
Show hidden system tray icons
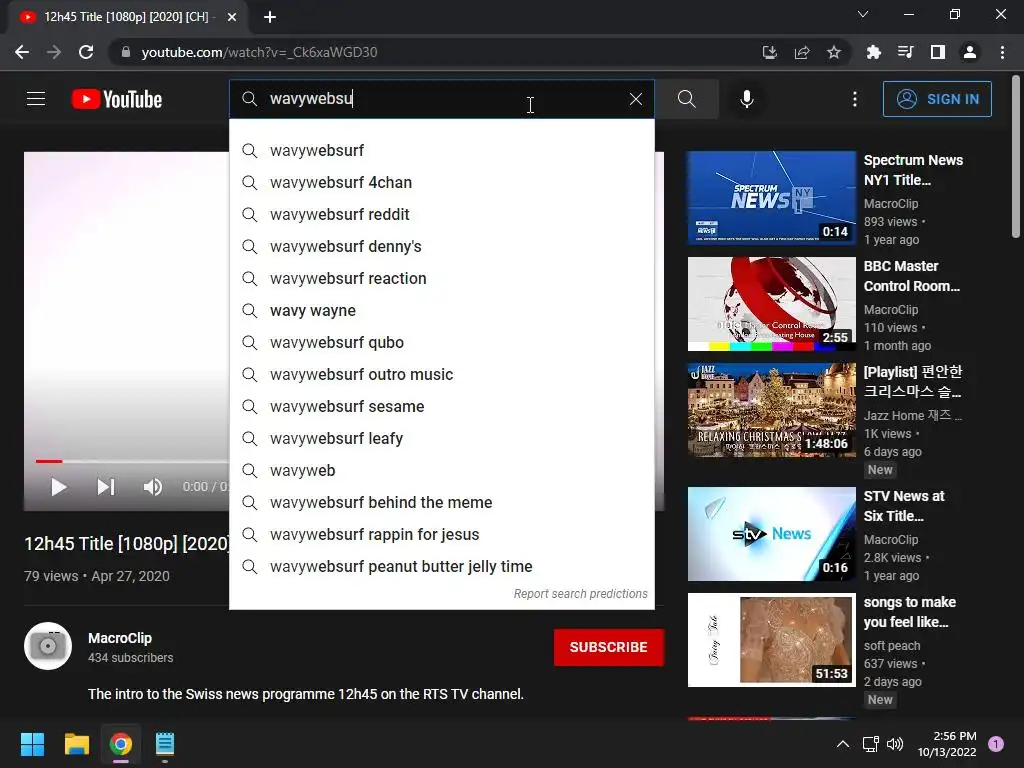[x=843, y=744]
